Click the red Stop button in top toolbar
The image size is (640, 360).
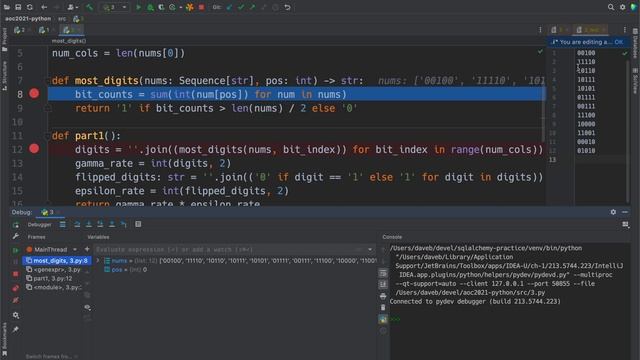pos(201,7)
